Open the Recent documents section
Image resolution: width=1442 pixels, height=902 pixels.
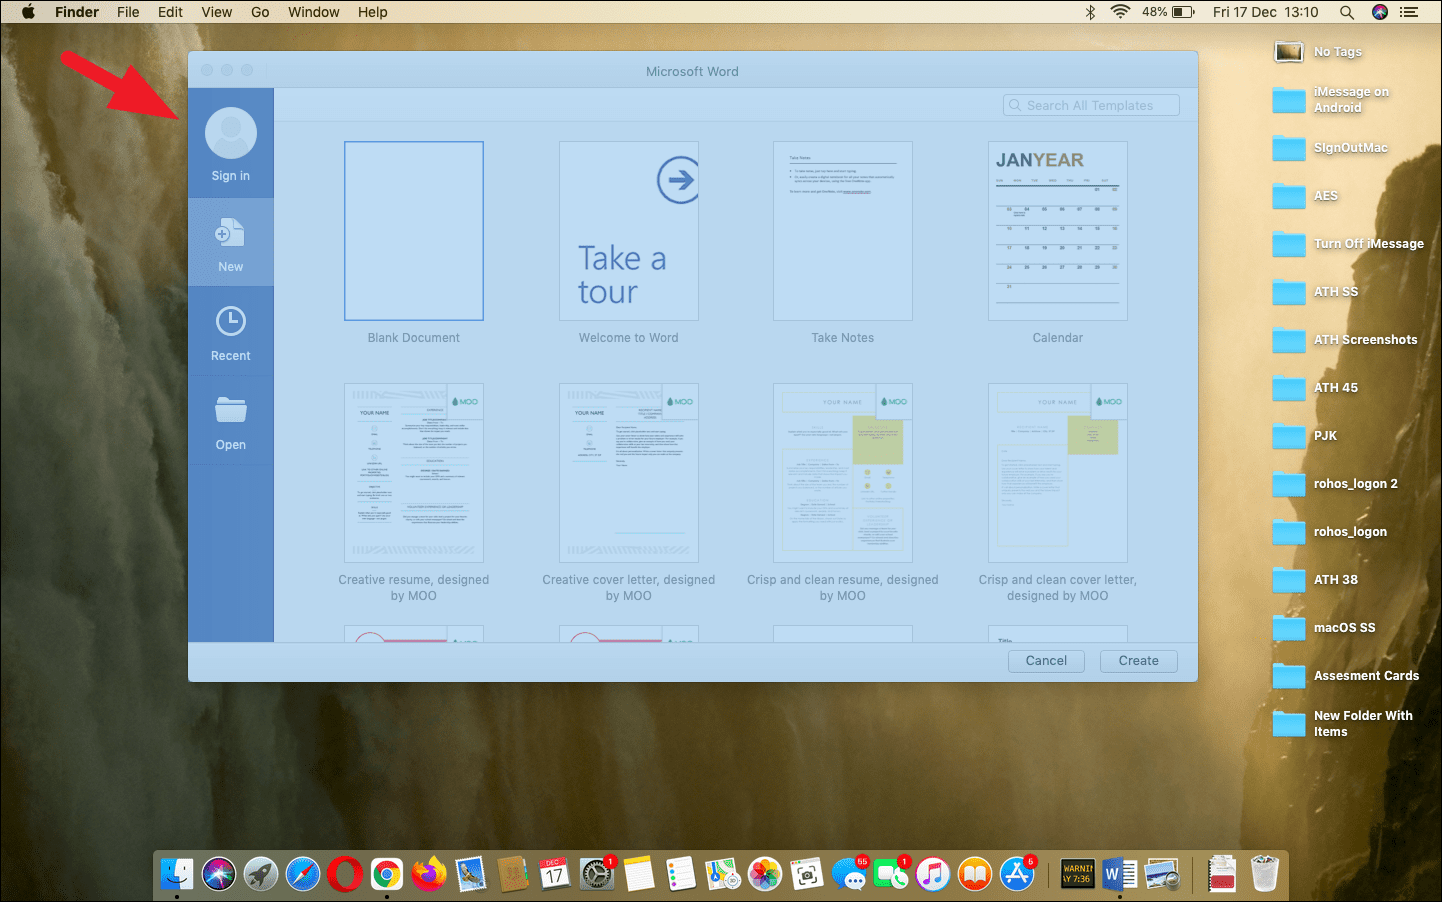click(x=231, y=332)
